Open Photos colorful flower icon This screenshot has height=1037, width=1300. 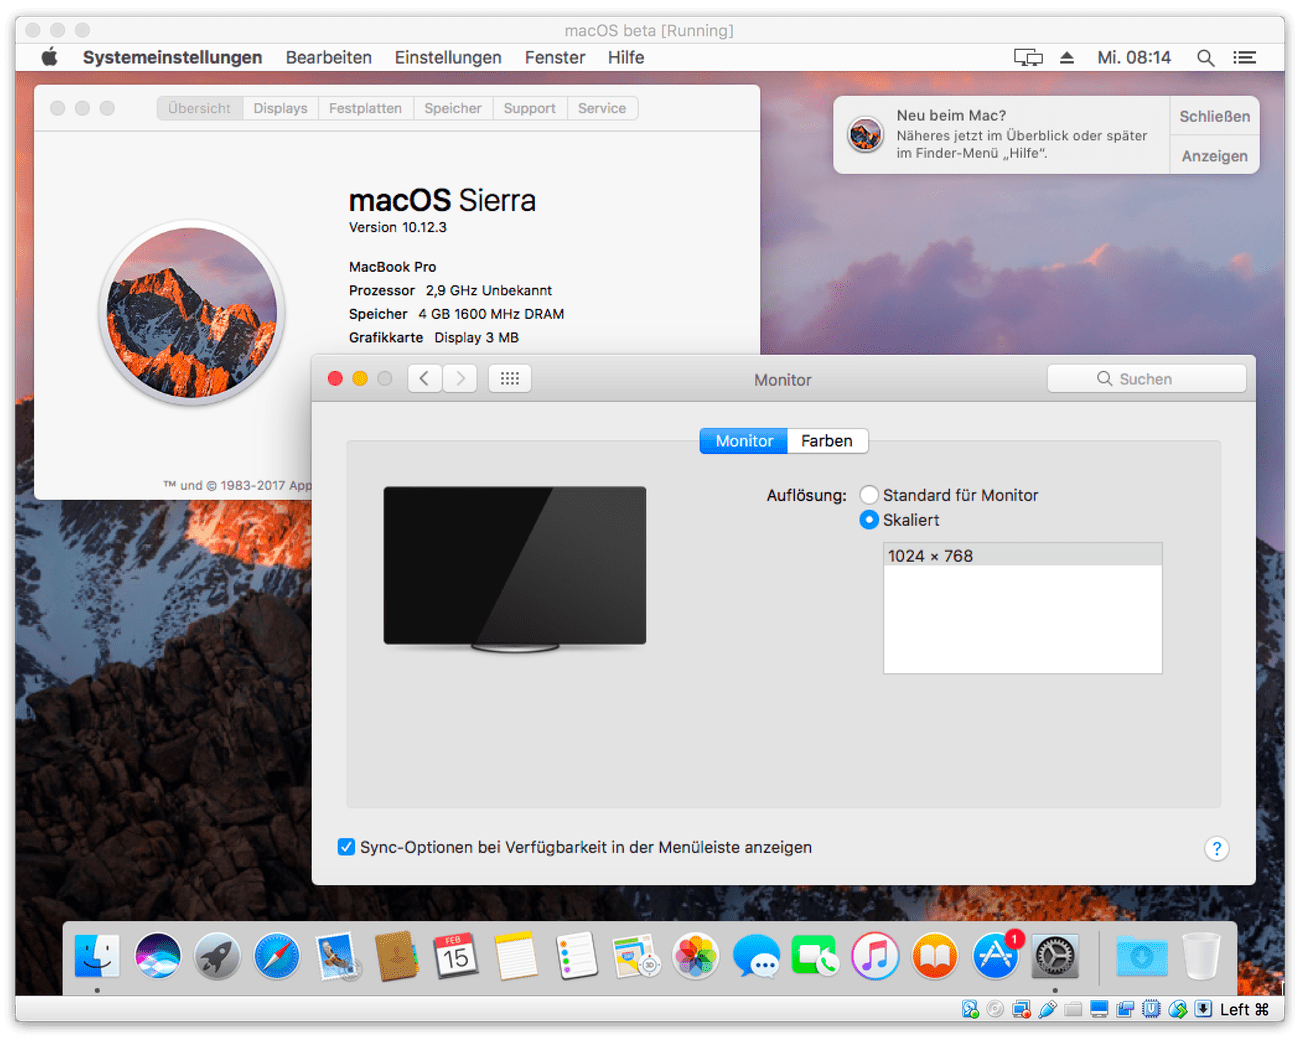coord(696,956)
